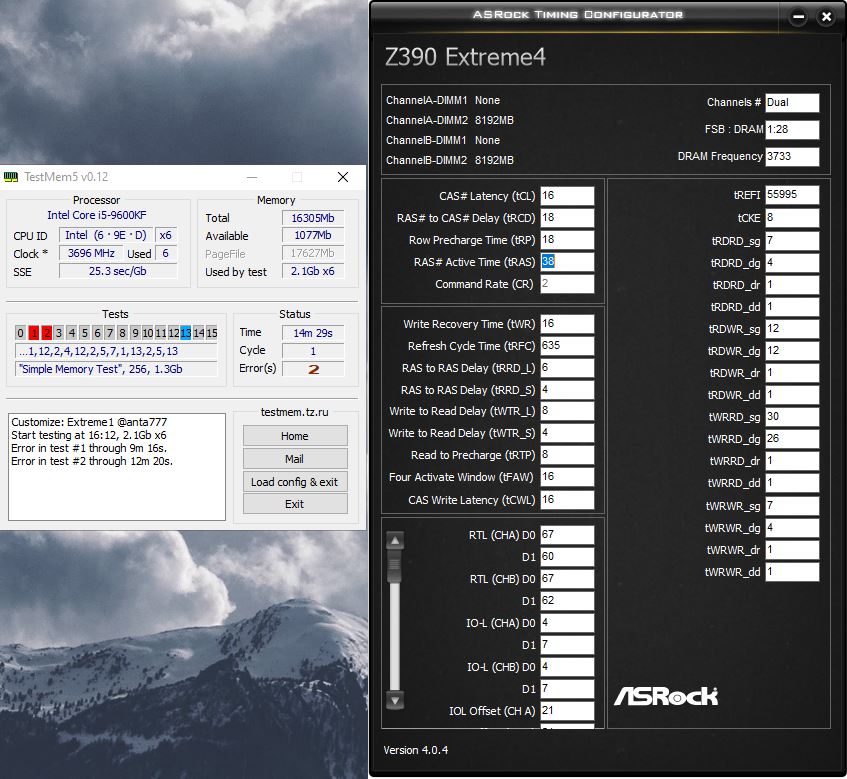
Task: Click the ChannelA-DIMM2 8192MB entry
Action: (x=449, y=120)
